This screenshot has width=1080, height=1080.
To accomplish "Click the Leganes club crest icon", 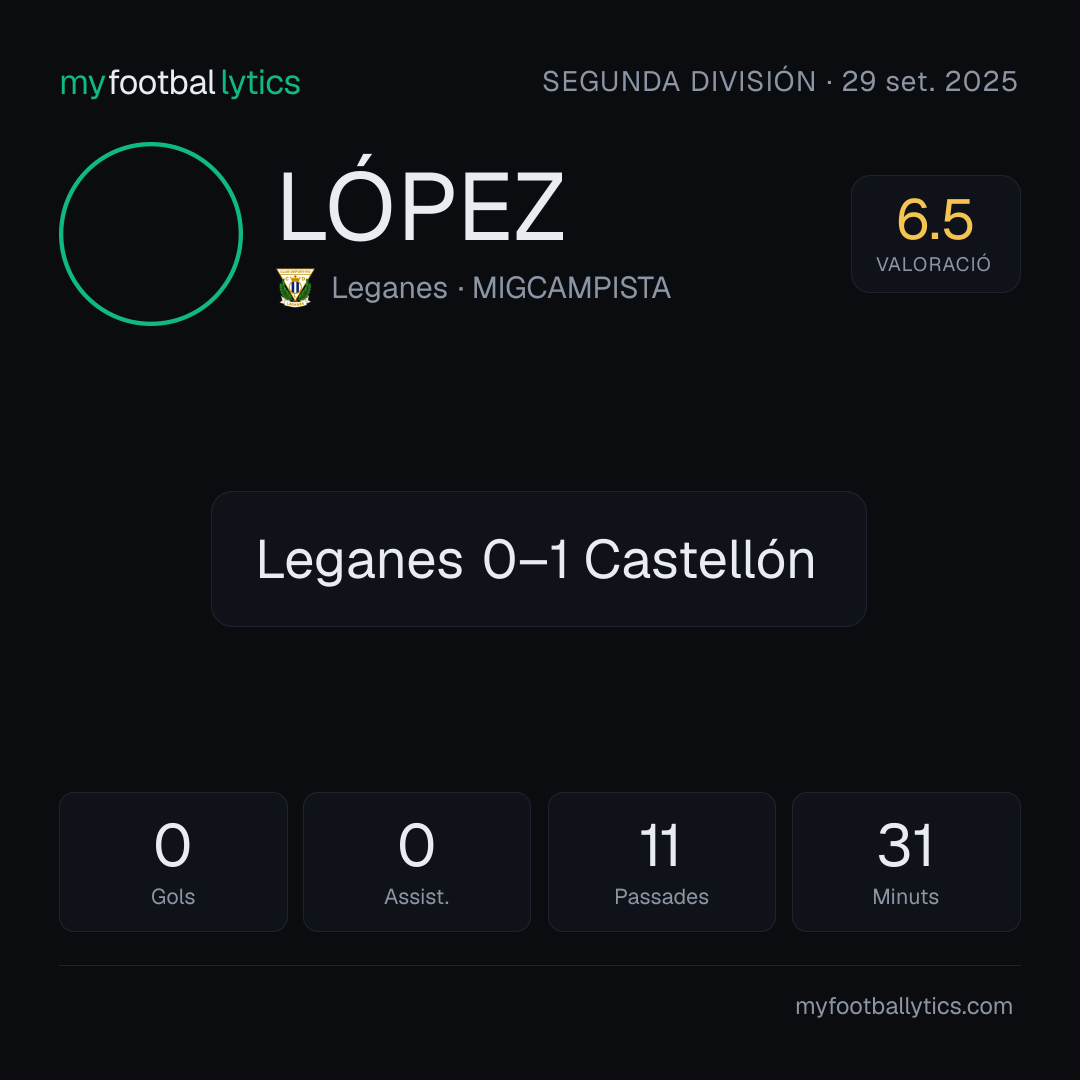I will pos(295,287).
